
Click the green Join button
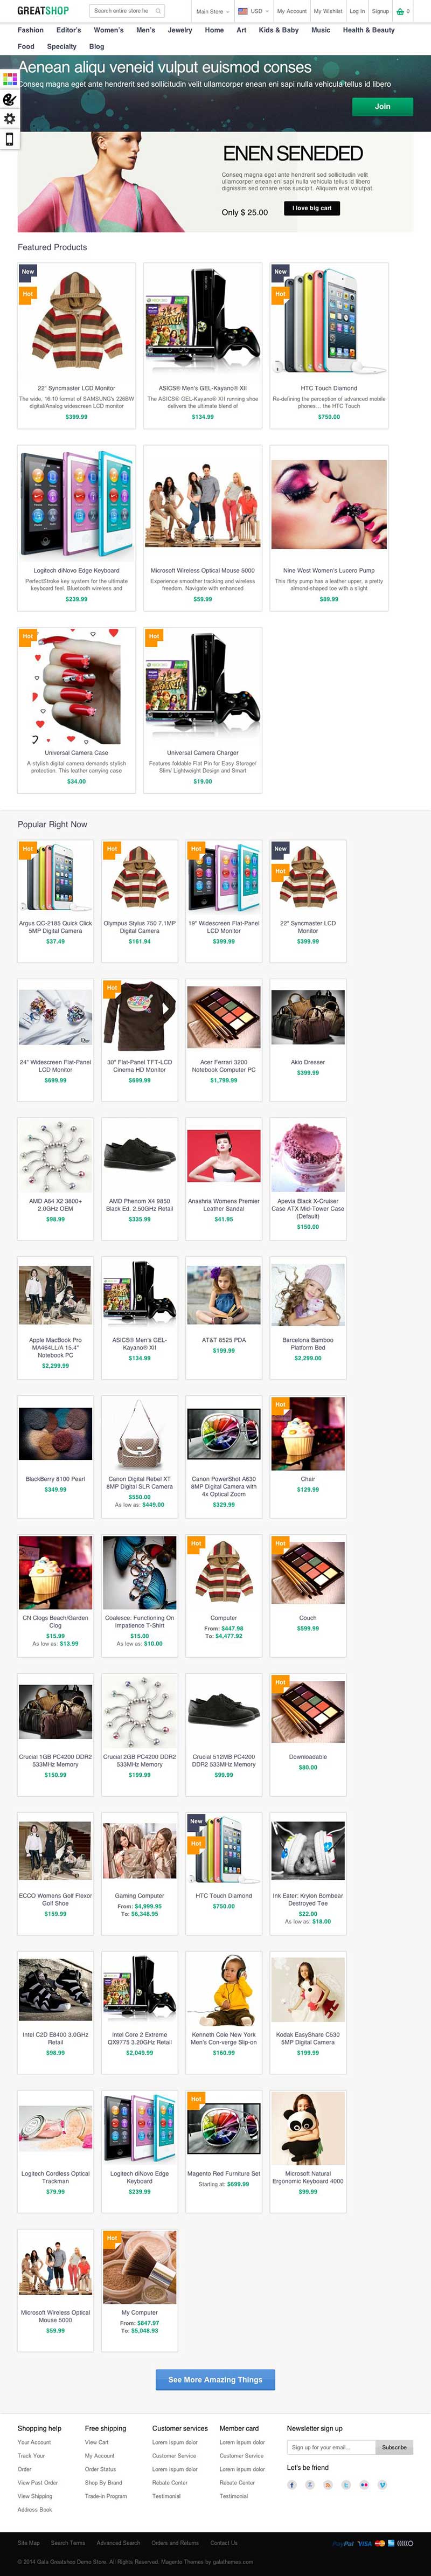pos(382,106)
